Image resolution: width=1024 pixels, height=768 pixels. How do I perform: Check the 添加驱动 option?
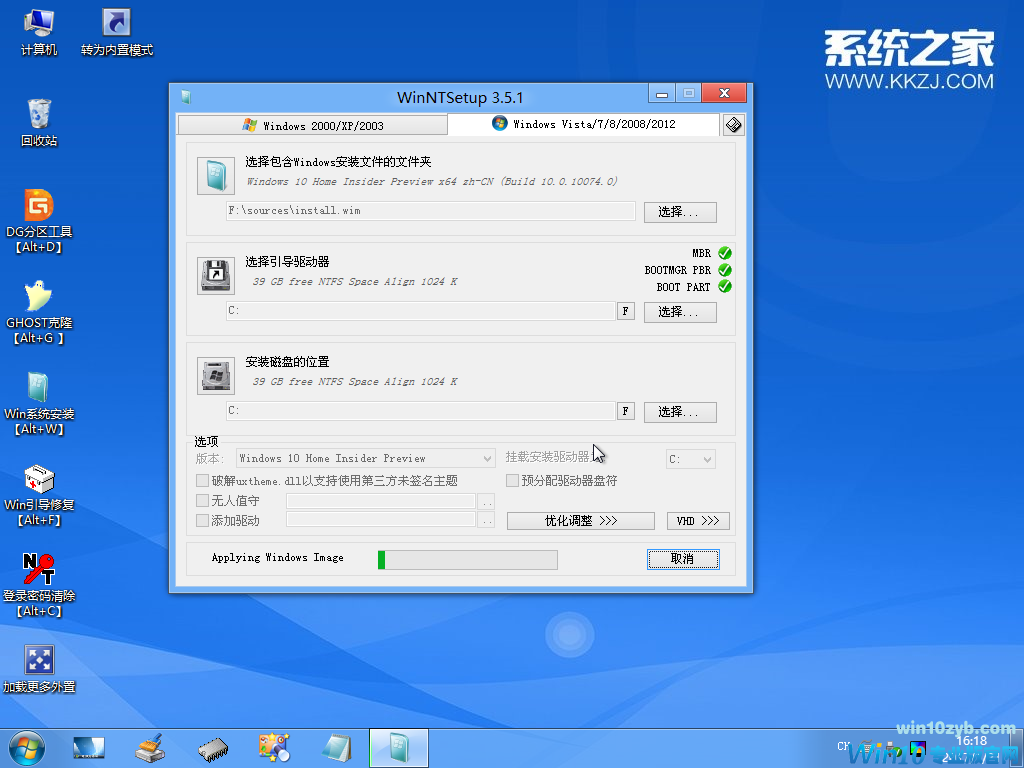pyautogui.click(x=202, y=520)
